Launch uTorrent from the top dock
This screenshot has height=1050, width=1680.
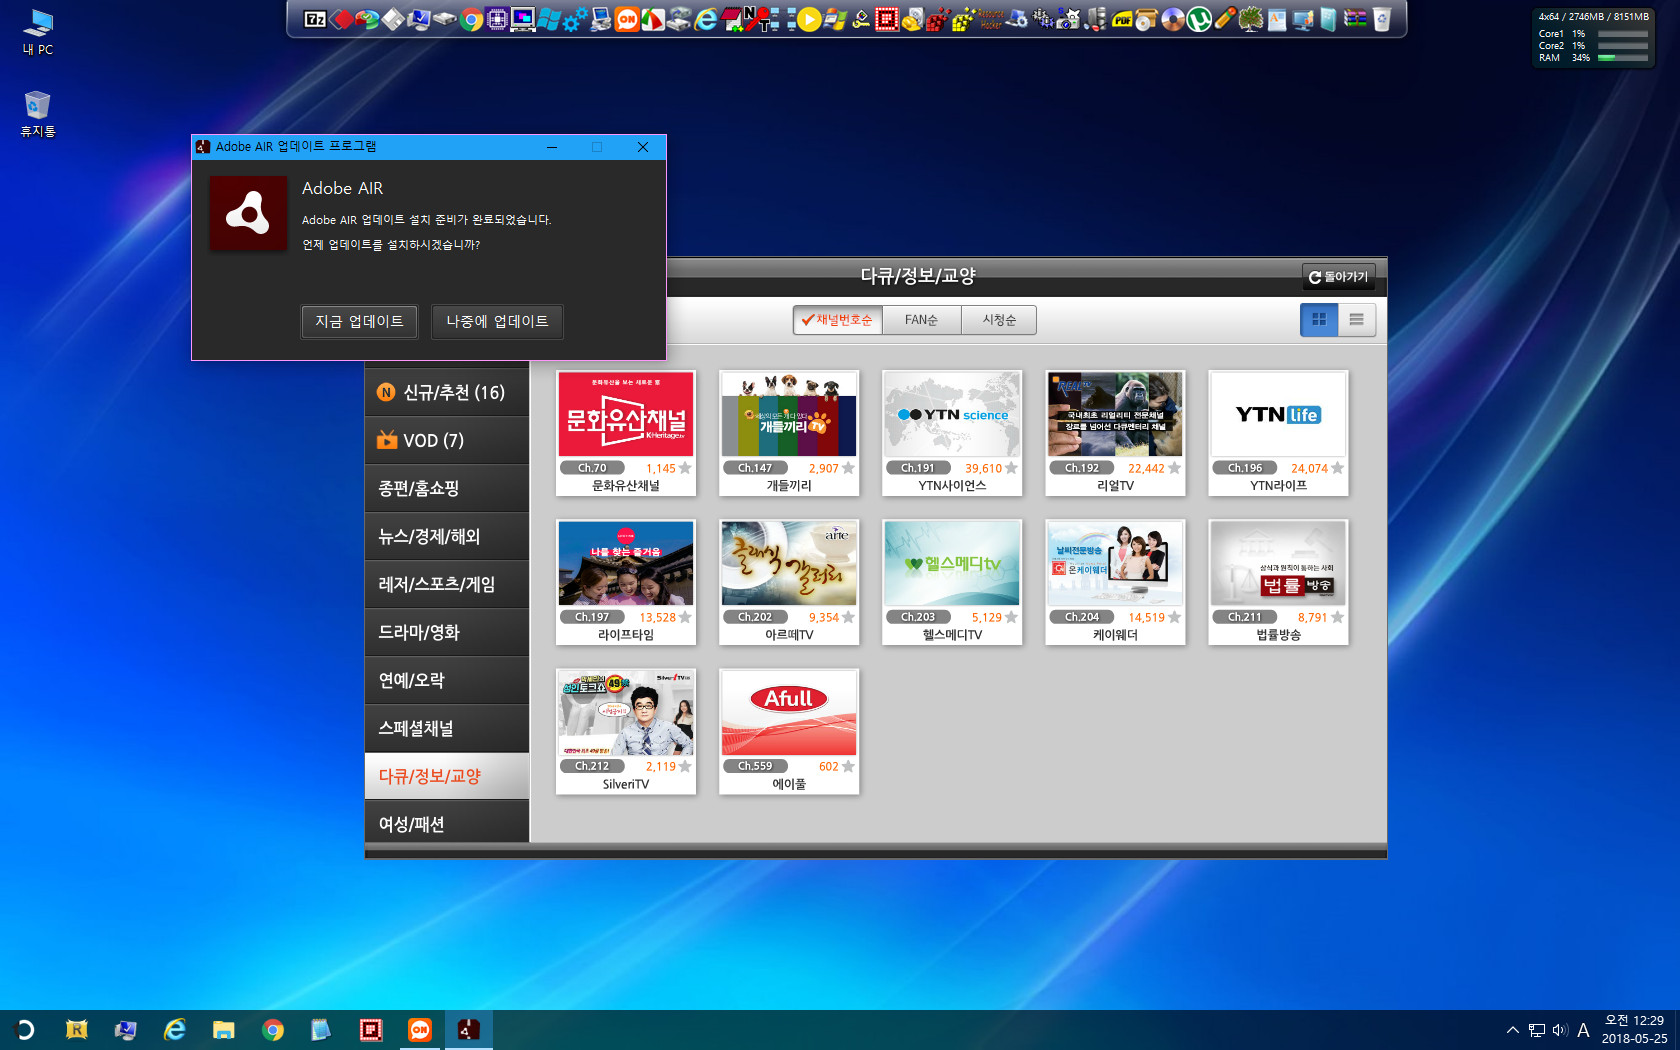[1199, 19]
